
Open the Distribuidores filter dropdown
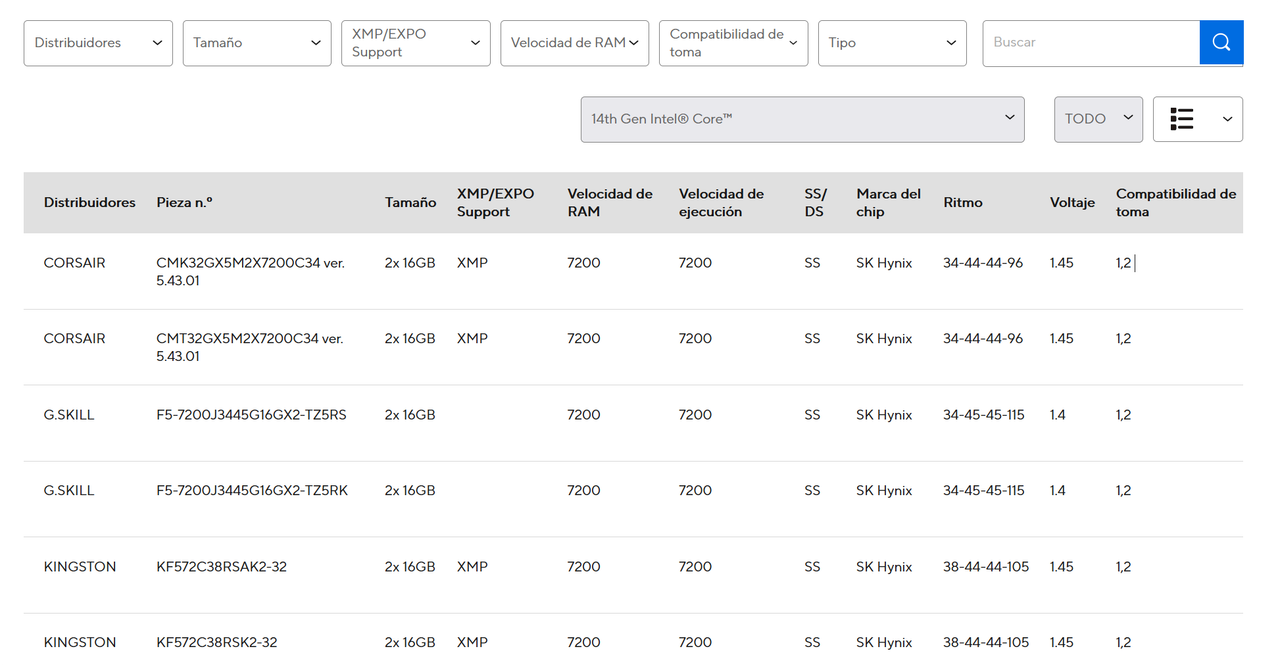coord(98,43)
